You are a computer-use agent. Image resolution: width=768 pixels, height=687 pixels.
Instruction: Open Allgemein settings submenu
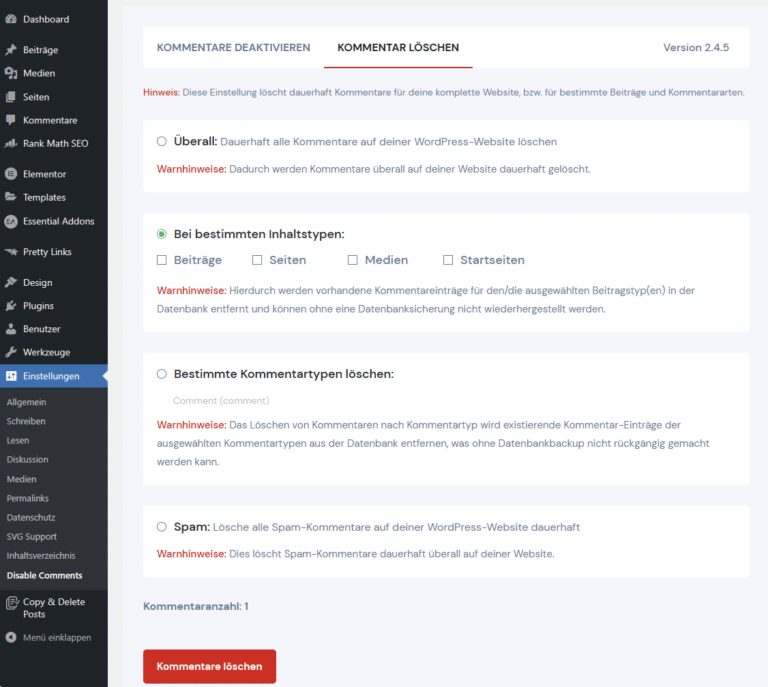tap(26, 402)
